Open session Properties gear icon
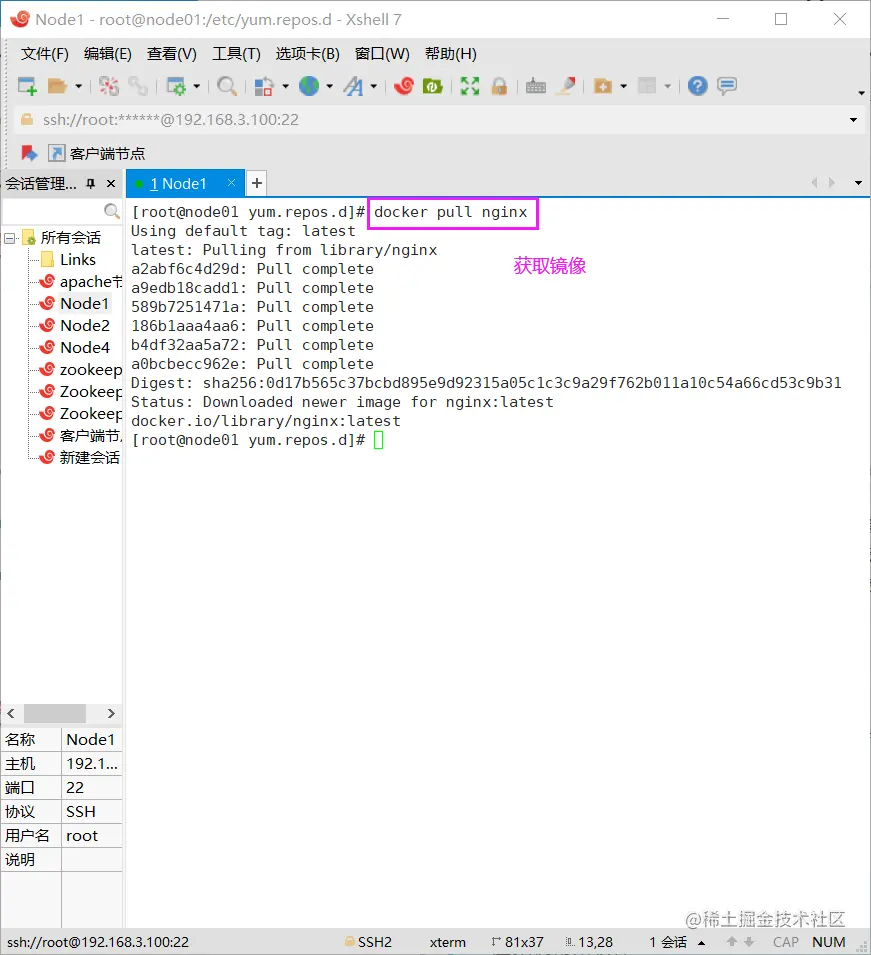This screenshot has width=871, height=955. point(176,86)
